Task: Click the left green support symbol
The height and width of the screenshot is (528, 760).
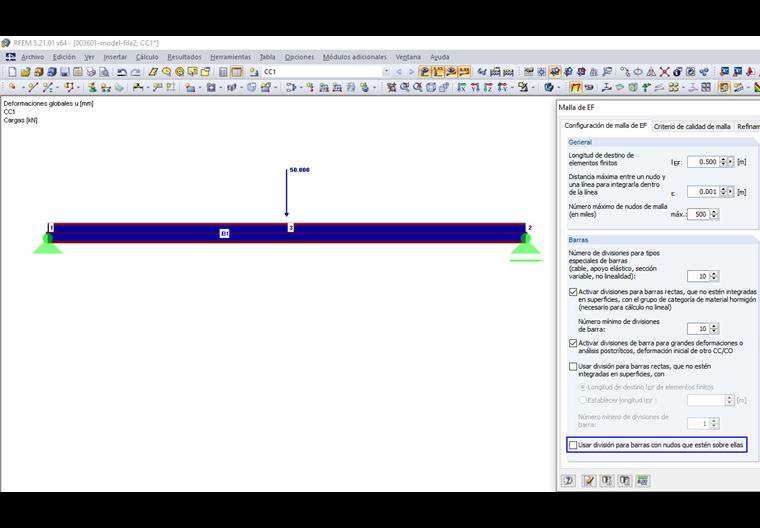Action: (48, 244)
